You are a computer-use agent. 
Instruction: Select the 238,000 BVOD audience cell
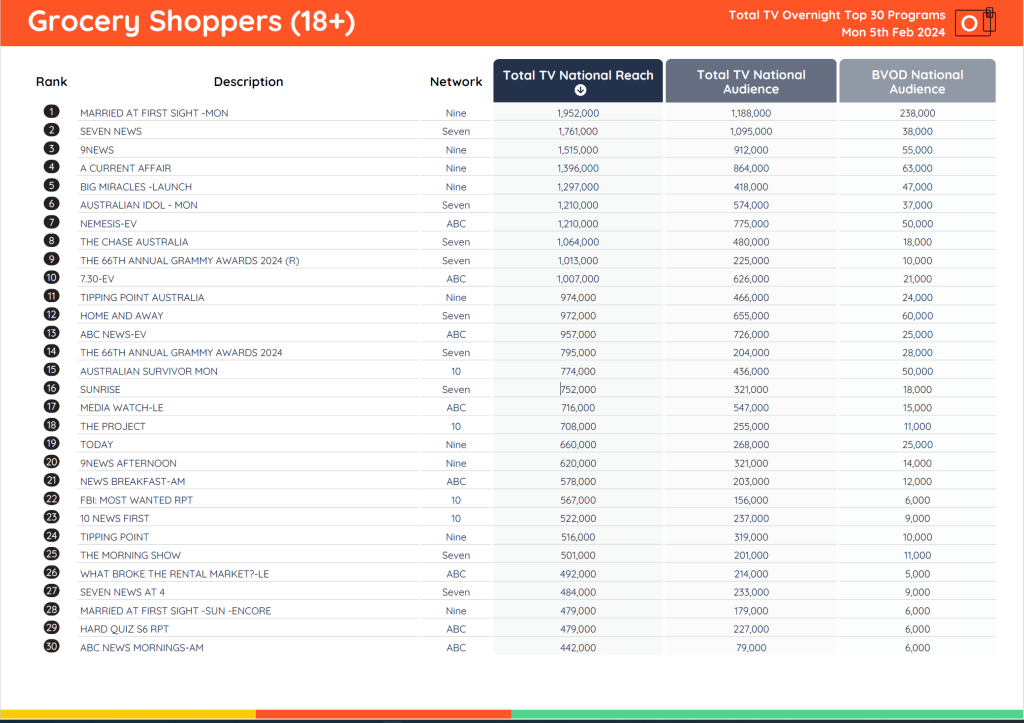point(917,113)
